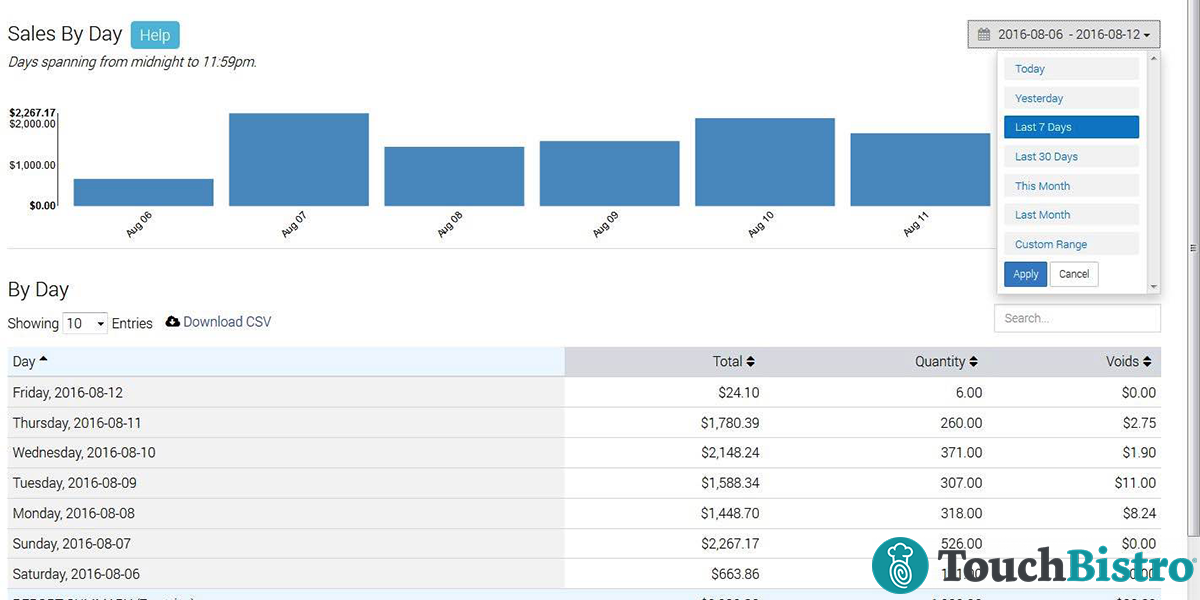1200x600 pixels.
Task: Click the calendar icon in the date range picker
Action: click(984, 33)
